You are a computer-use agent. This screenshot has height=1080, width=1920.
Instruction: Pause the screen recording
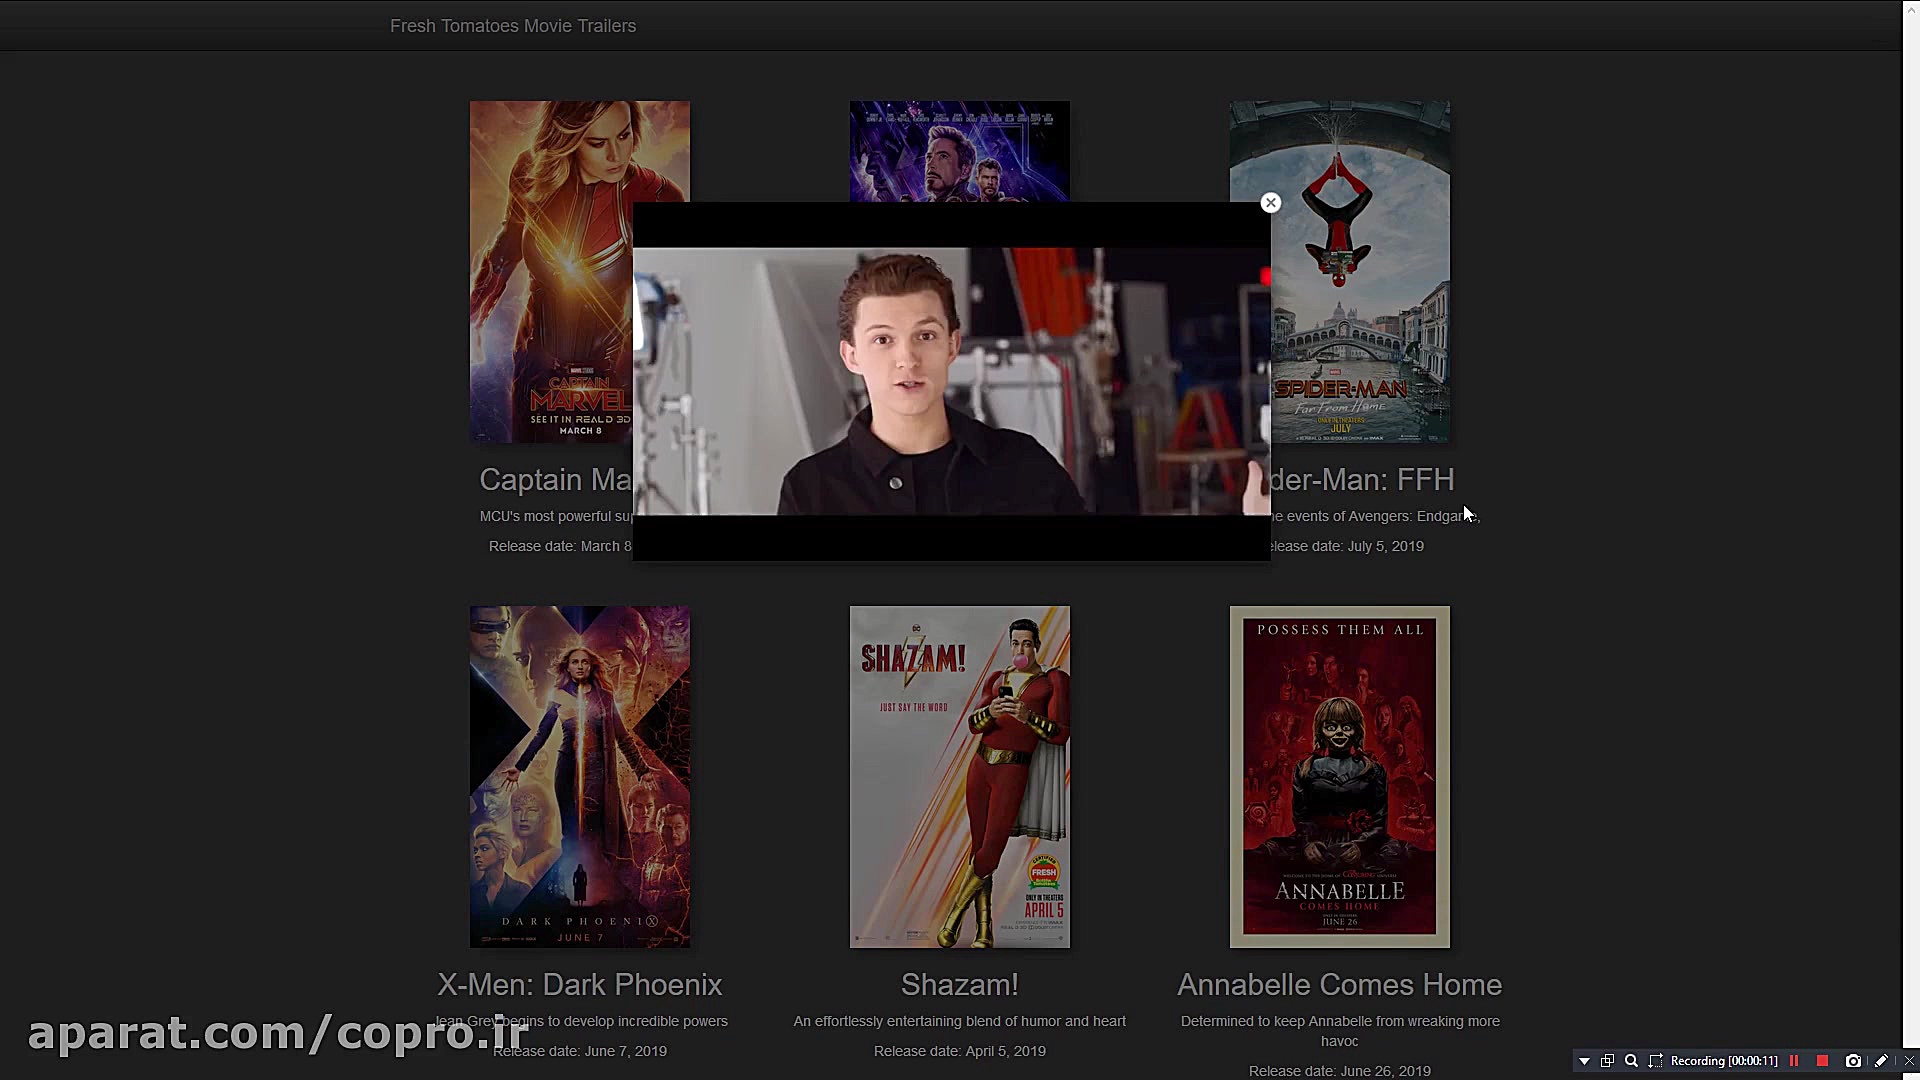1794,1061
